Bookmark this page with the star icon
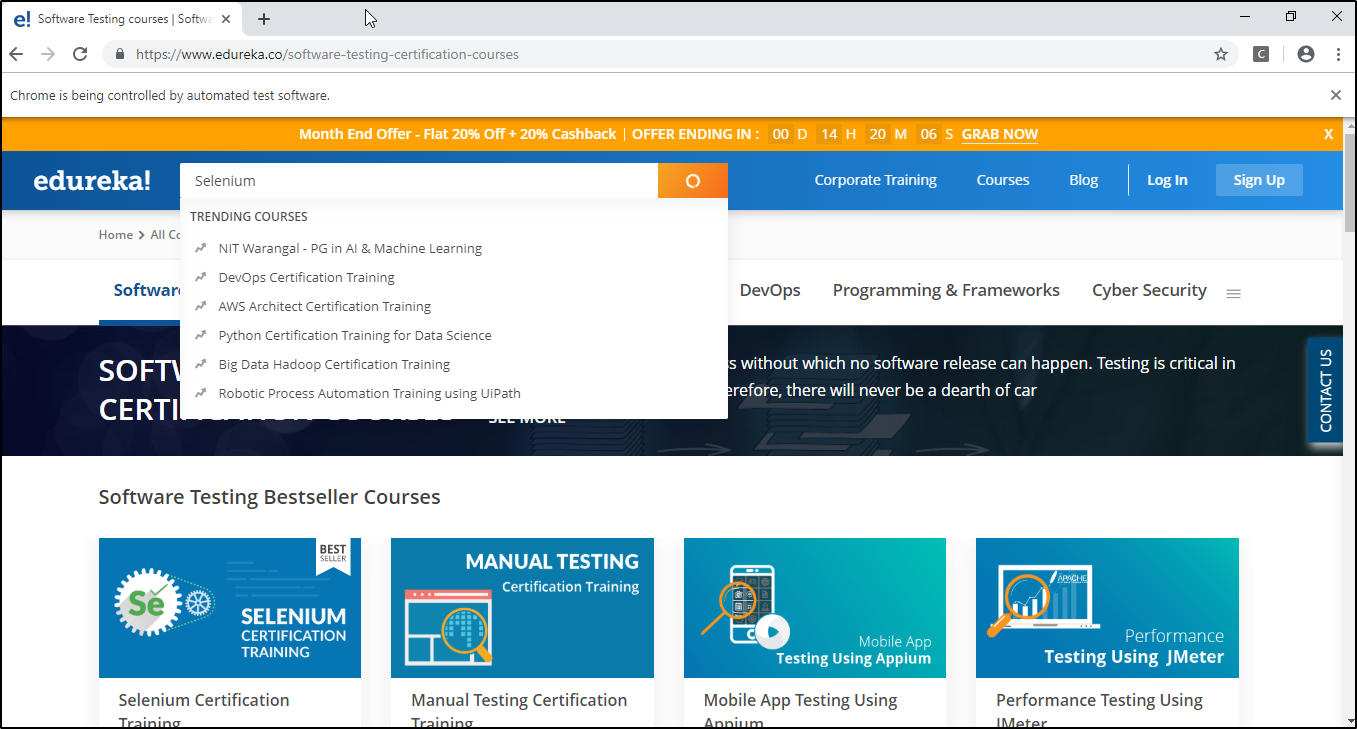The width and height of the screenshot is (1357, 729). 1220,54
